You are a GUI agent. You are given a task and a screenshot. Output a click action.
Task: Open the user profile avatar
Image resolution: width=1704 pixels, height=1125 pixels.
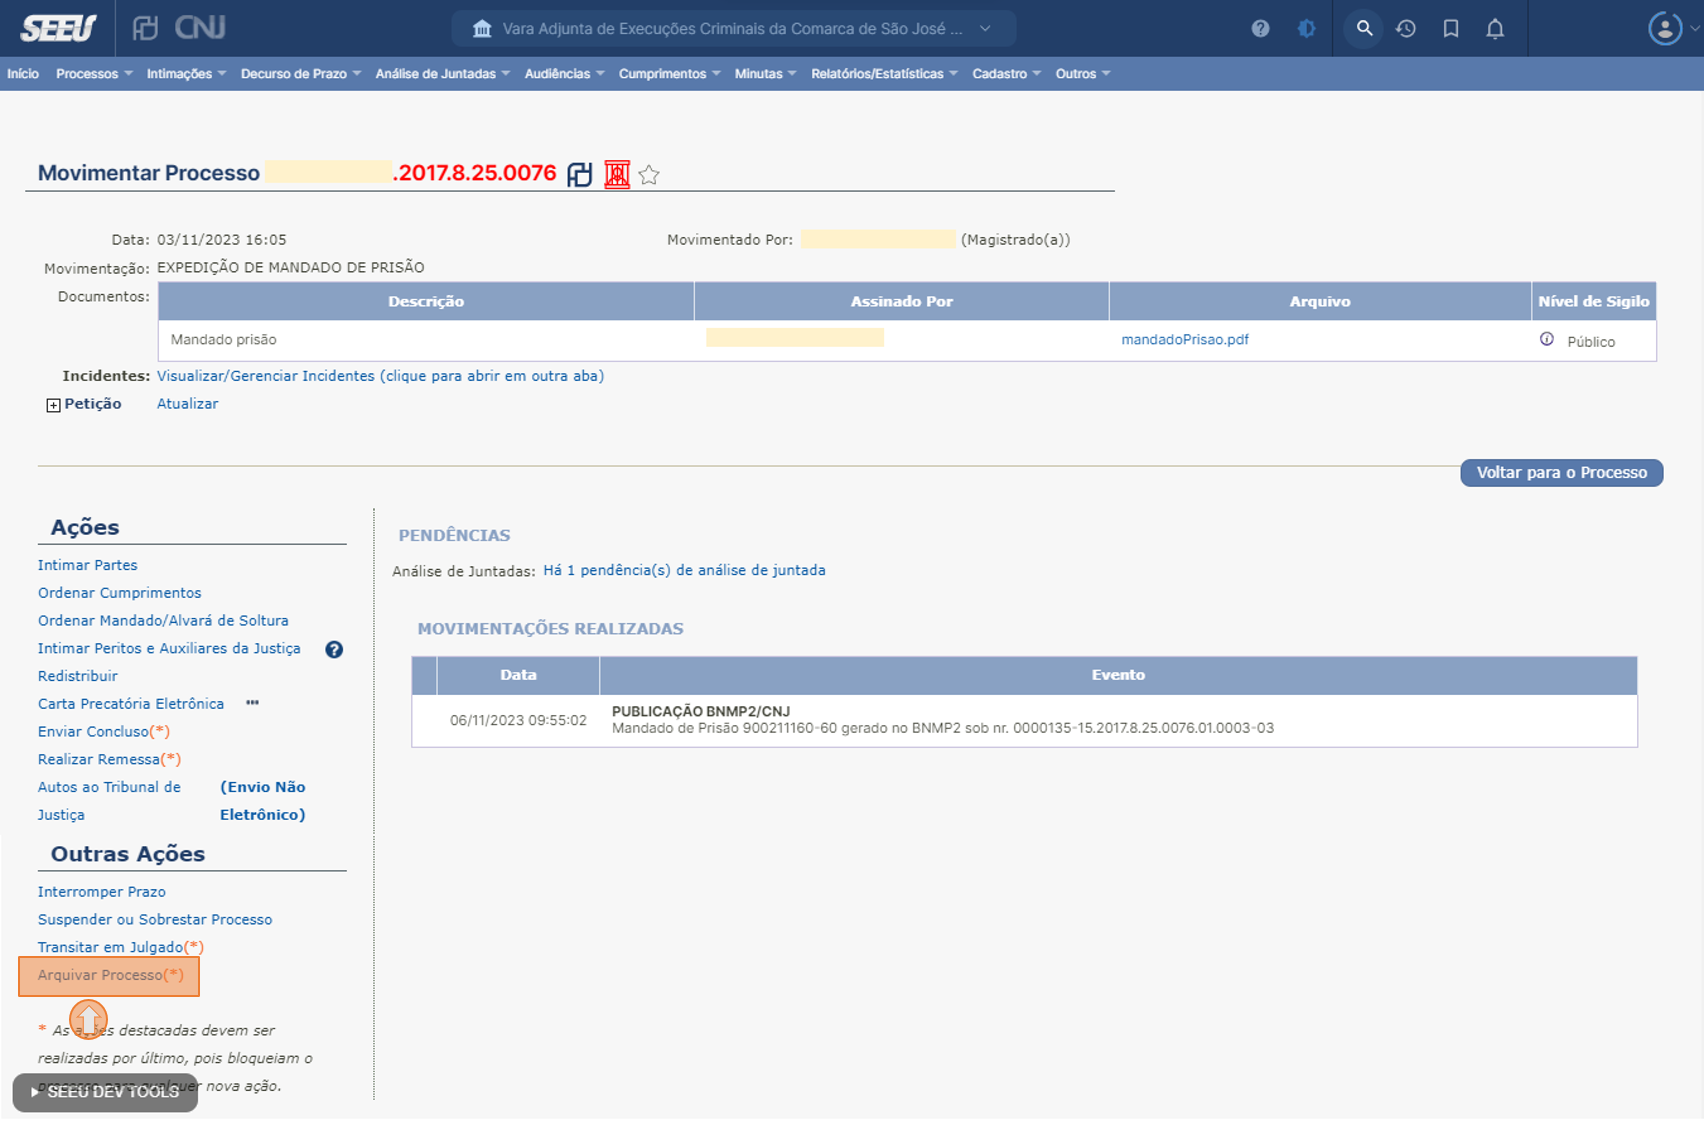pos(1665,28)
